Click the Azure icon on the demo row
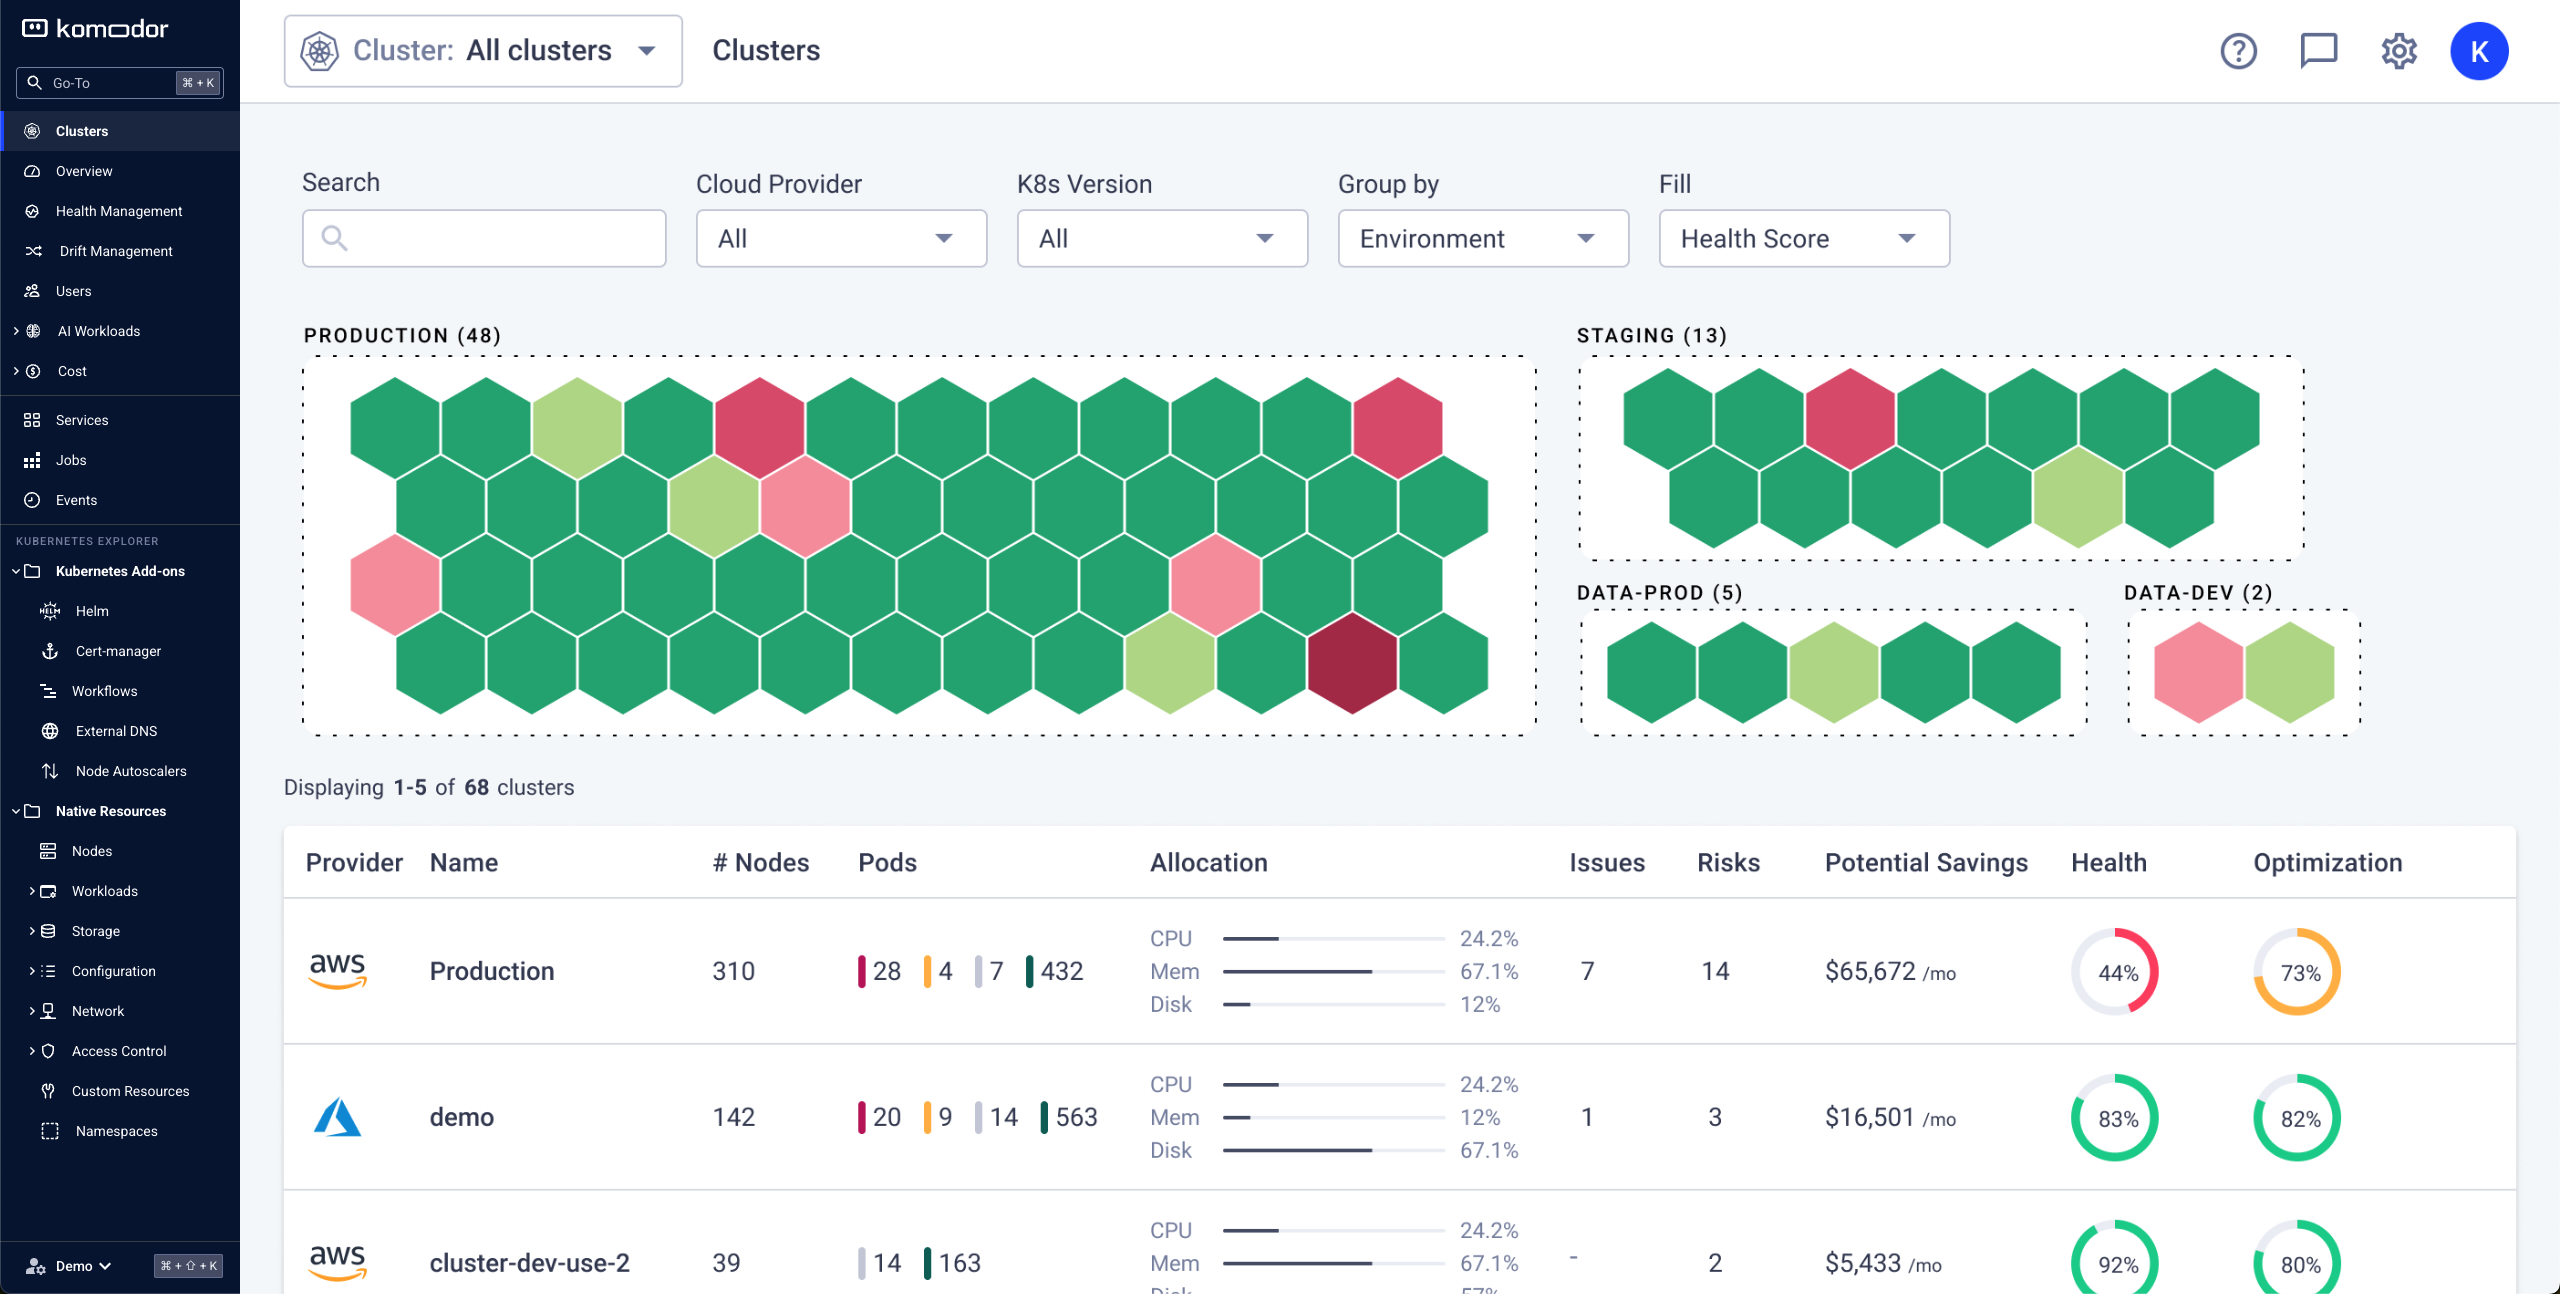This screenshot has height=1294, width=2560. click(337, 1117)
